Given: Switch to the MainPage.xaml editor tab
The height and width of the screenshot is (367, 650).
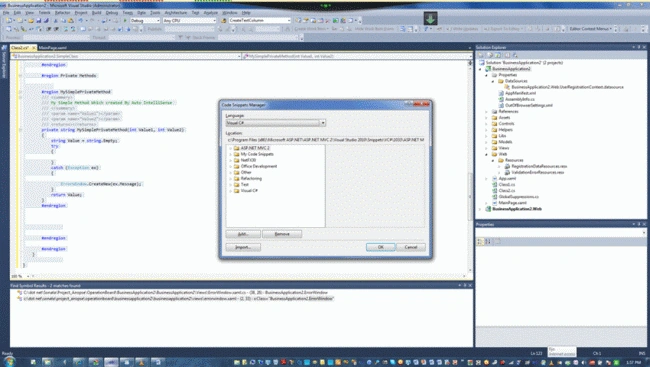Looking at the screenshot, I should click(x=53, y=48).
